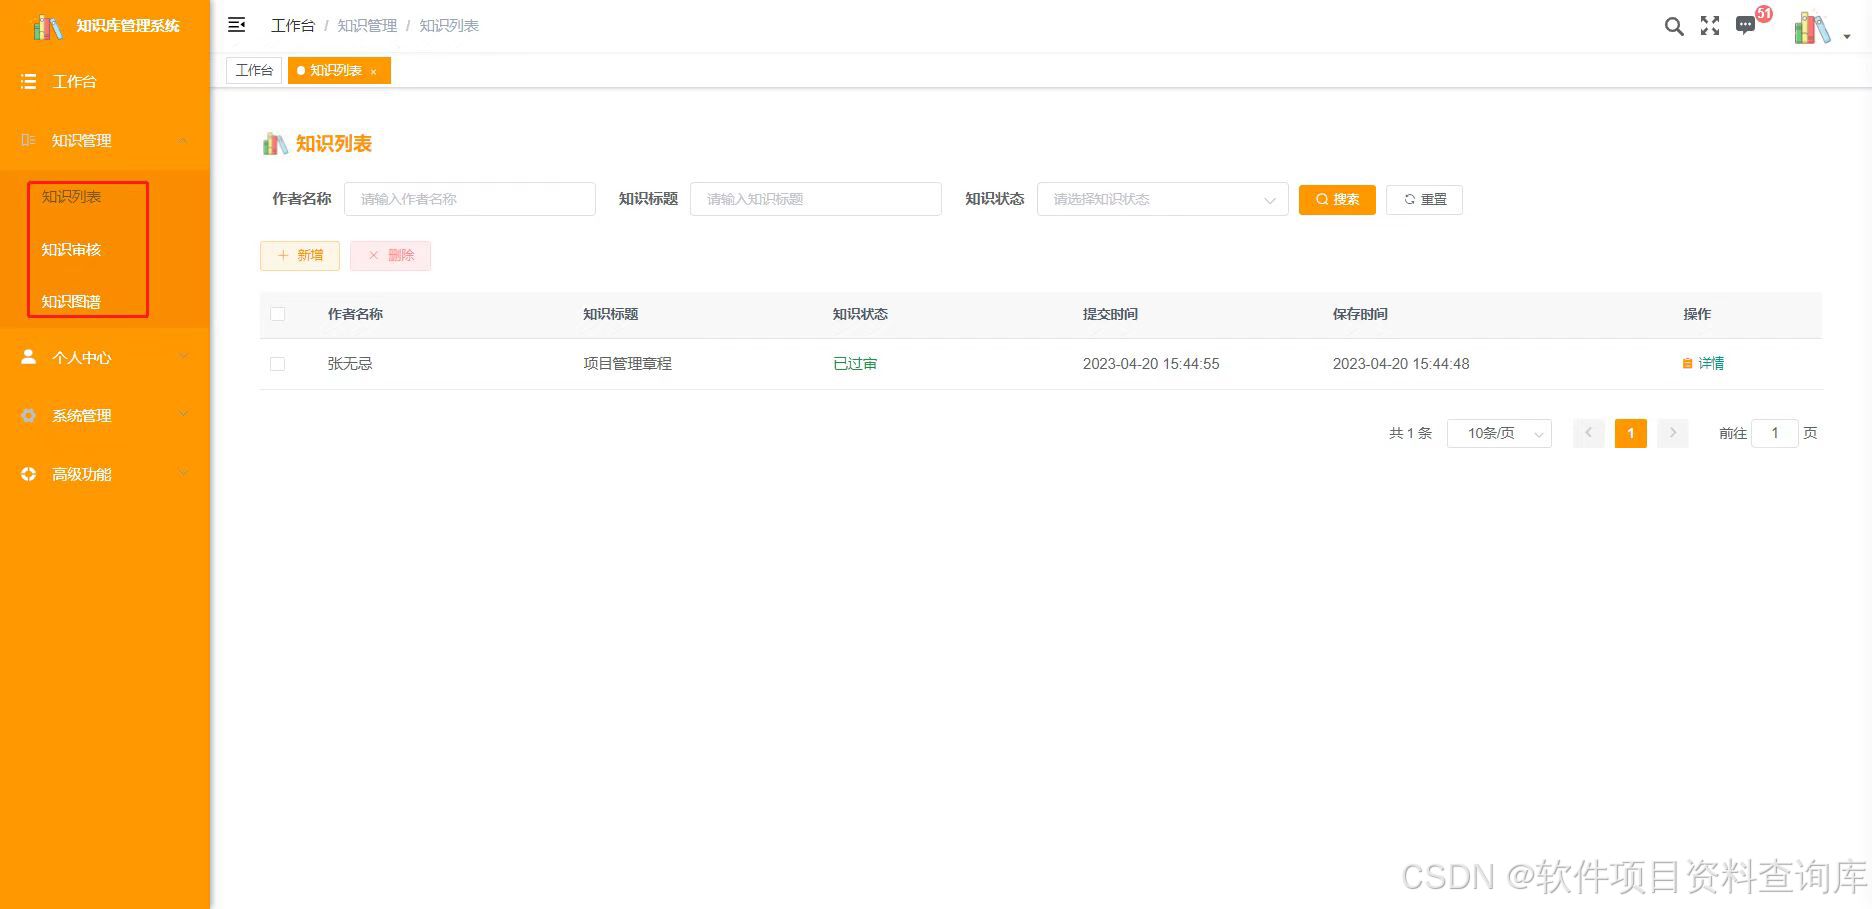Click the 搜索 button
The width and height of the screenshot is (1872, 909).
click(x=1337, y=200)
